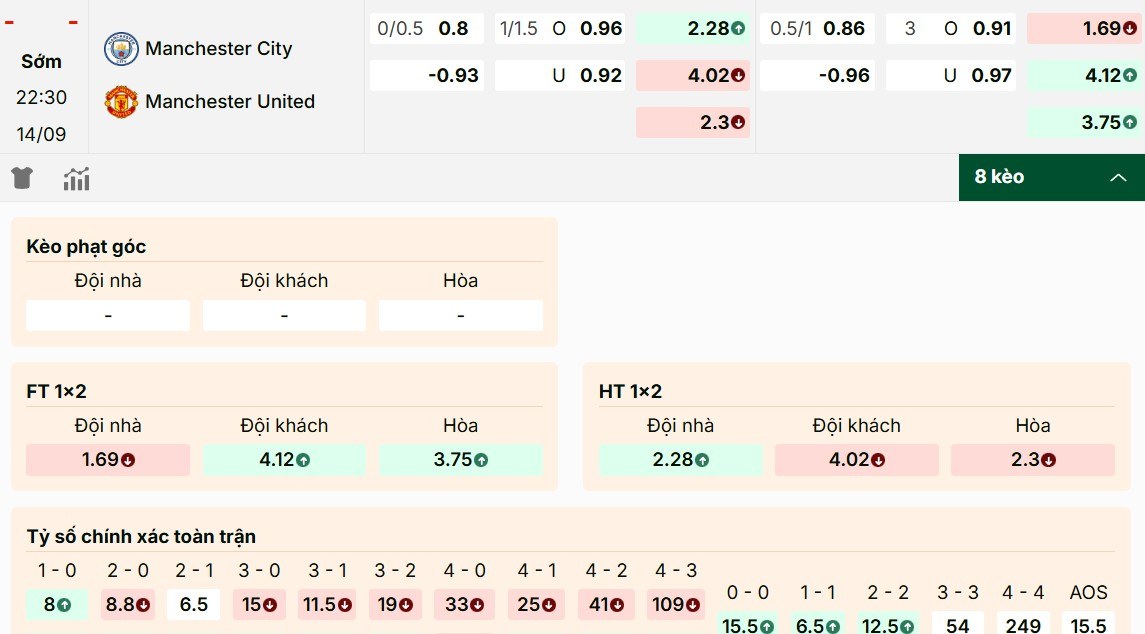Click the 1.69 home odds in FT 1x2

pyautogui.click(x=107, y=460)
